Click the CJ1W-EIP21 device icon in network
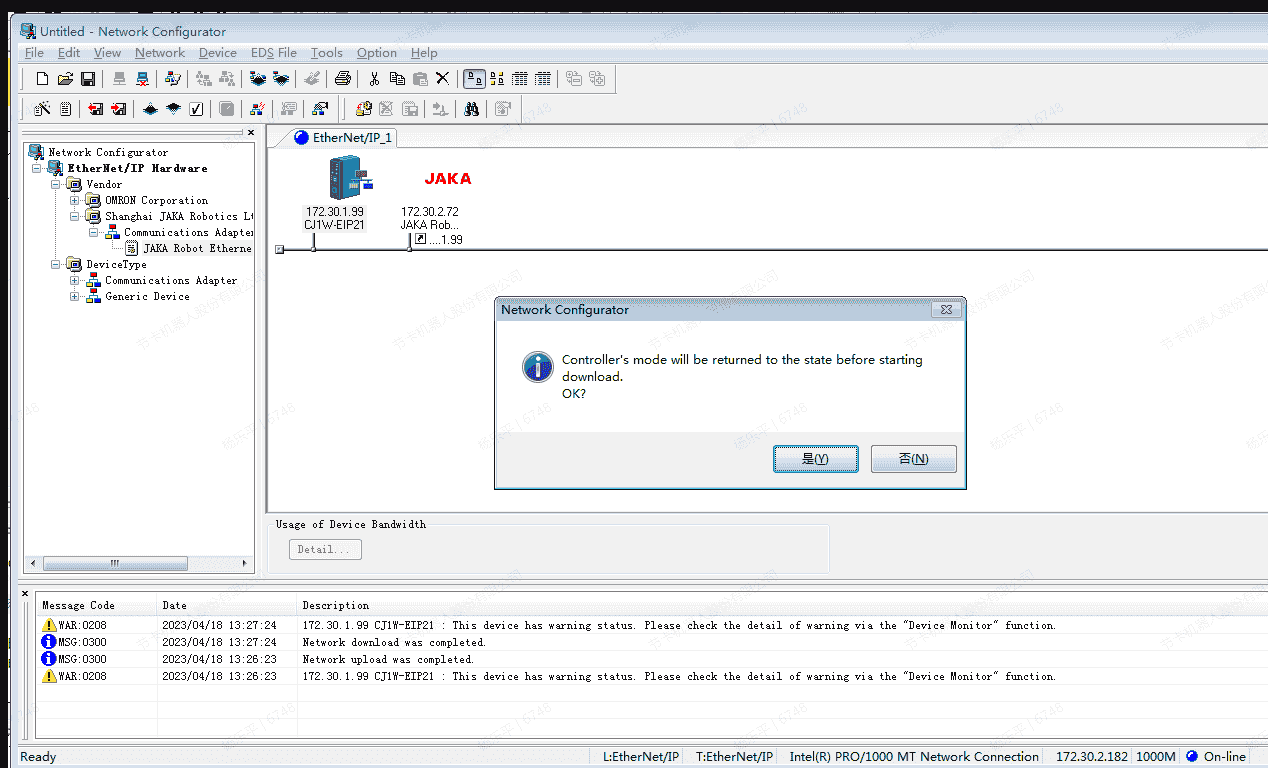 342,179
